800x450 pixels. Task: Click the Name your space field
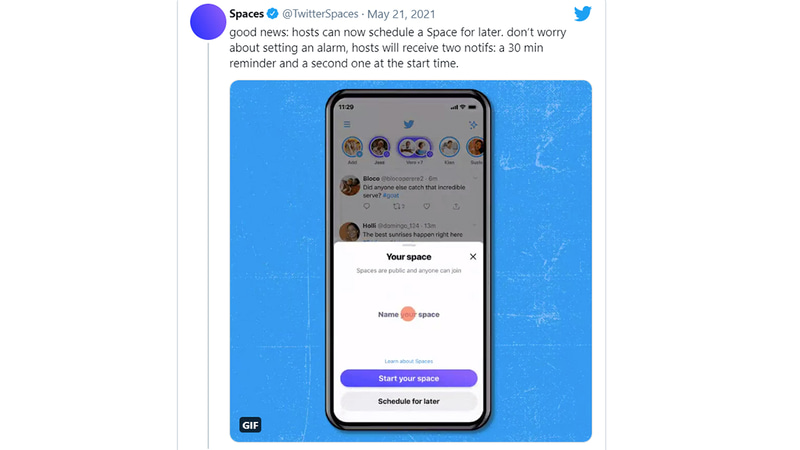(x=408, y=314)
